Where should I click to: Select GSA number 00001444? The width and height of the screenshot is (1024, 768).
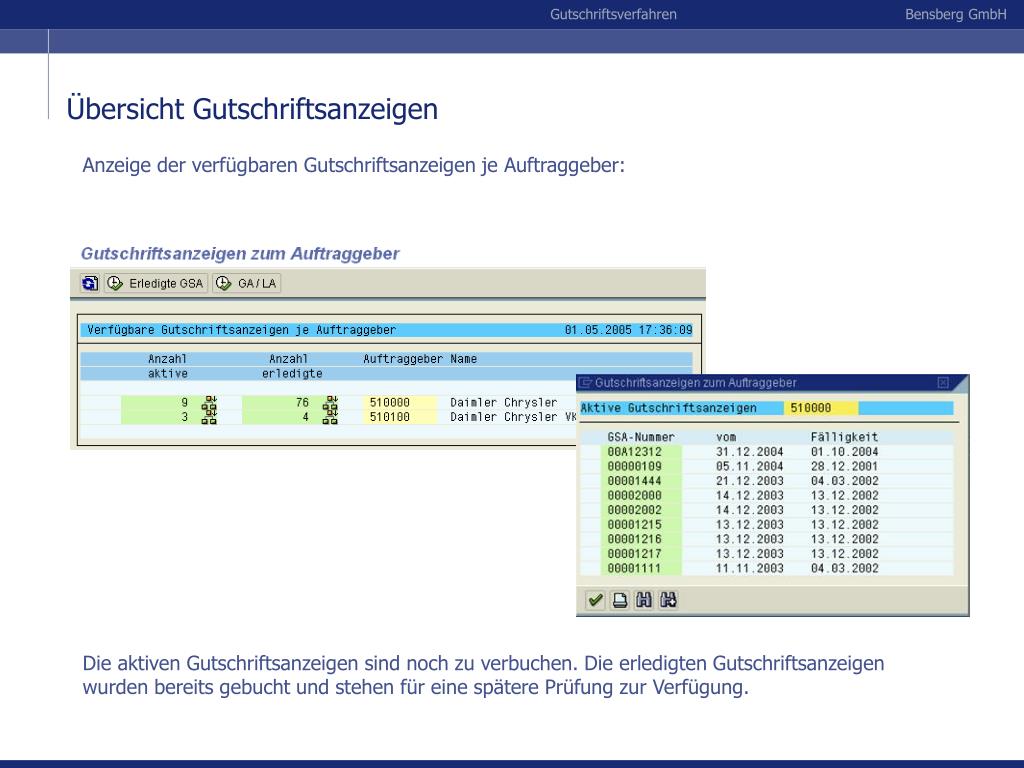tap(634, 481)
